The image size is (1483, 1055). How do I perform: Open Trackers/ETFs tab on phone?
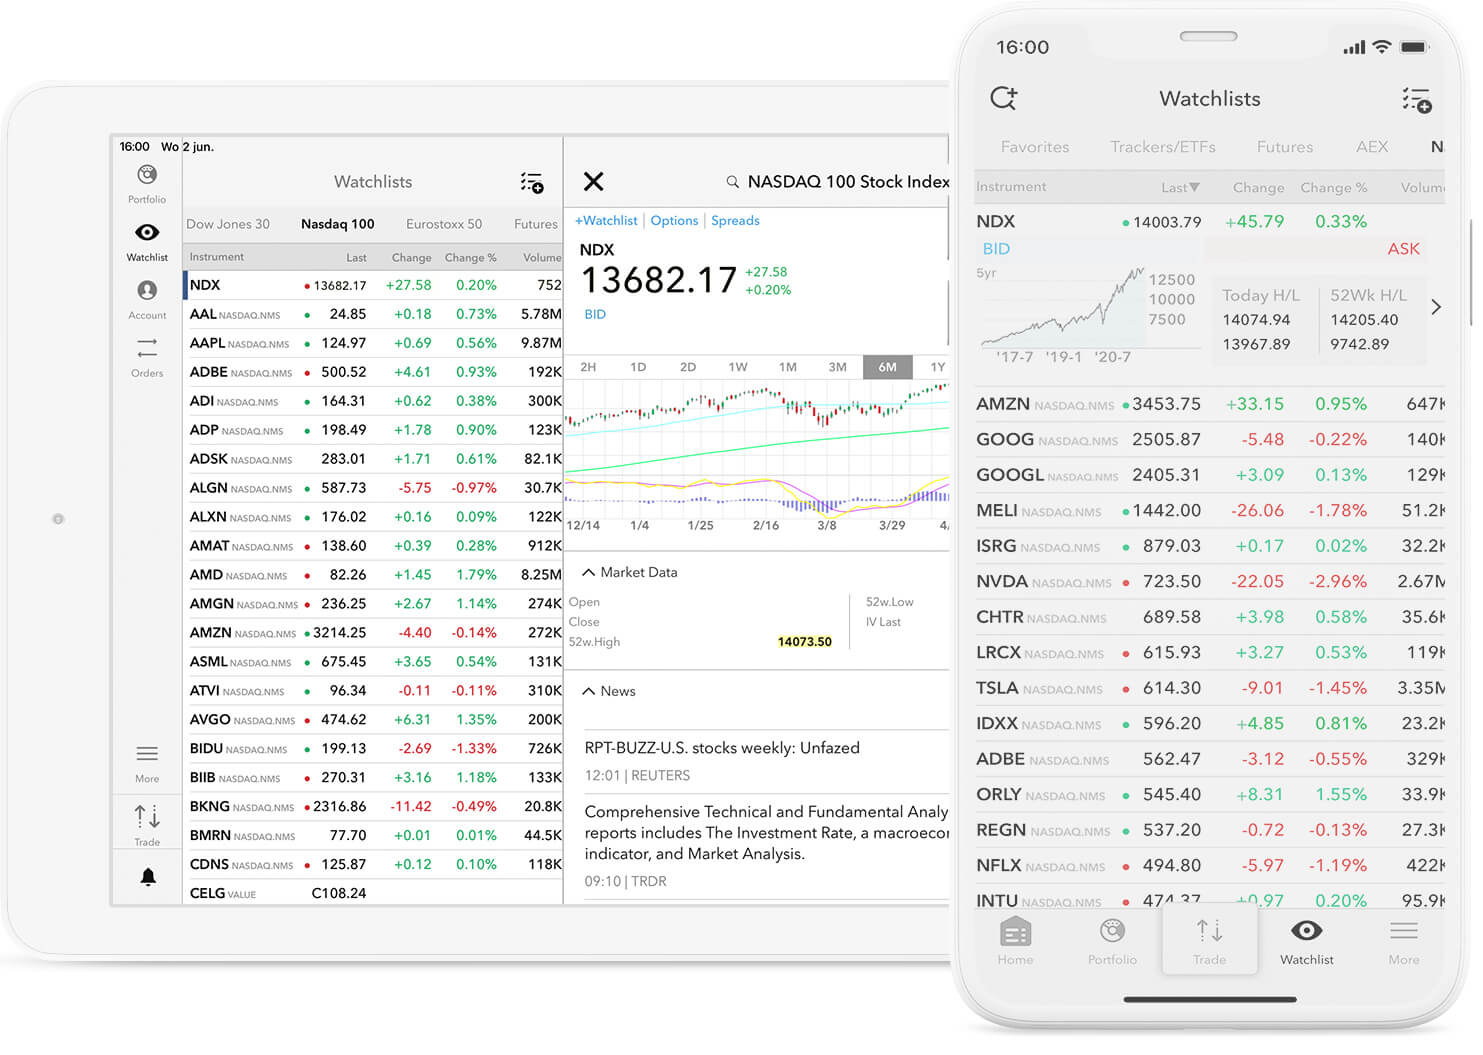pos(1163,147)
